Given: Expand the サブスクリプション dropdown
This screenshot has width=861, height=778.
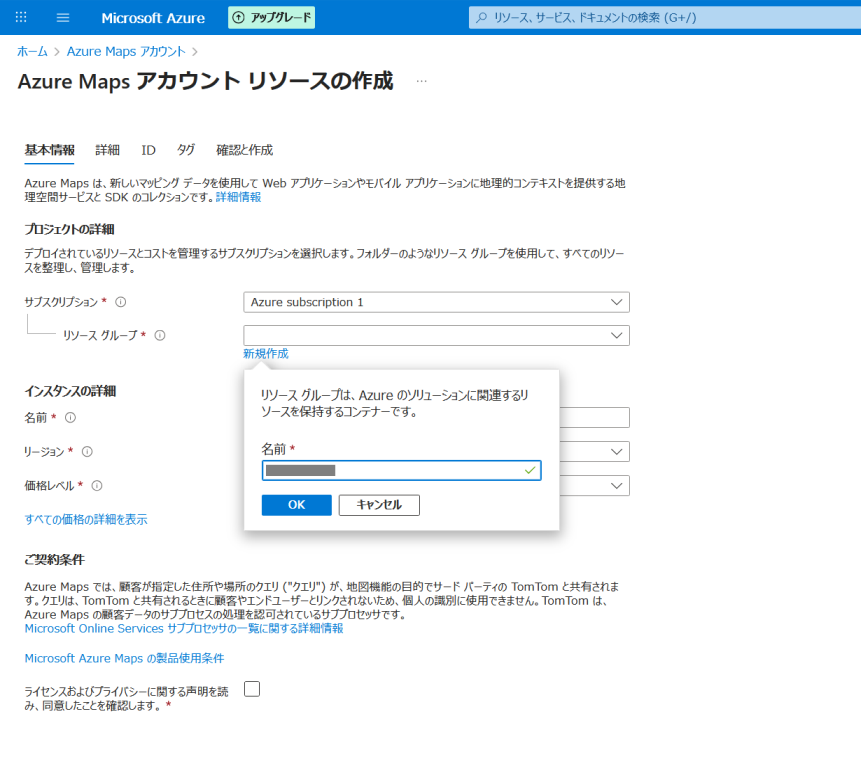Looking at the screenshot, I should tap(437, 303).
